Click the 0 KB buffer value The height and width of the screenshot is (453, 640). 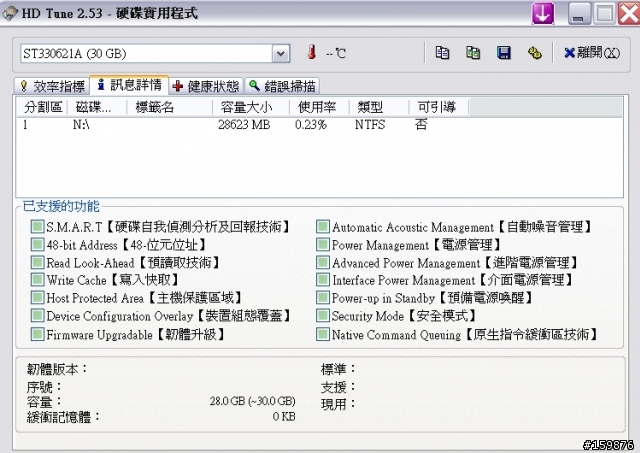(284, 417)
